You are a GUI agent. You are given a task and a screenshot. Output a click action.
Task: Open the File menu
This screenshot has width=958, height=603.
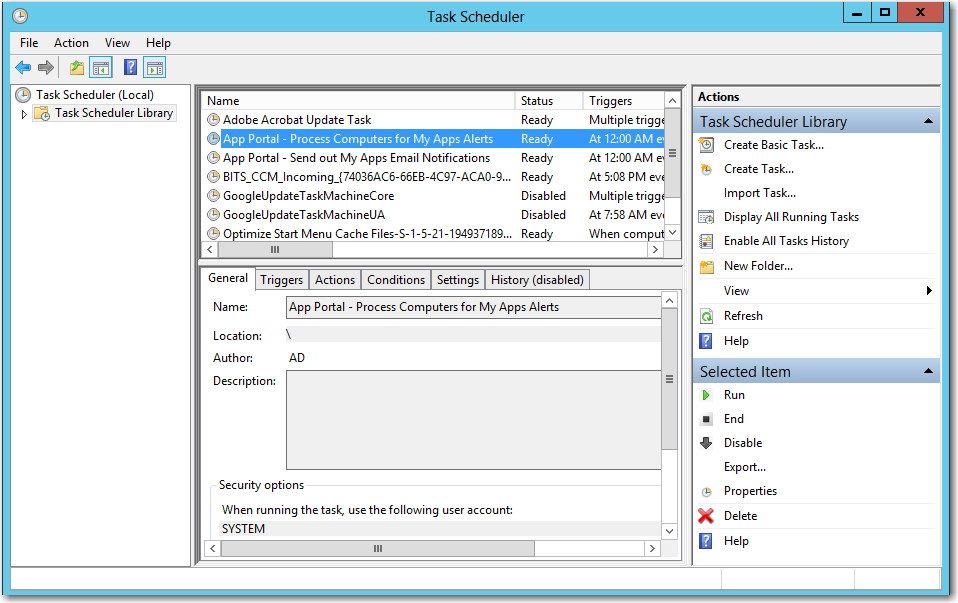[x=29, y=43]
